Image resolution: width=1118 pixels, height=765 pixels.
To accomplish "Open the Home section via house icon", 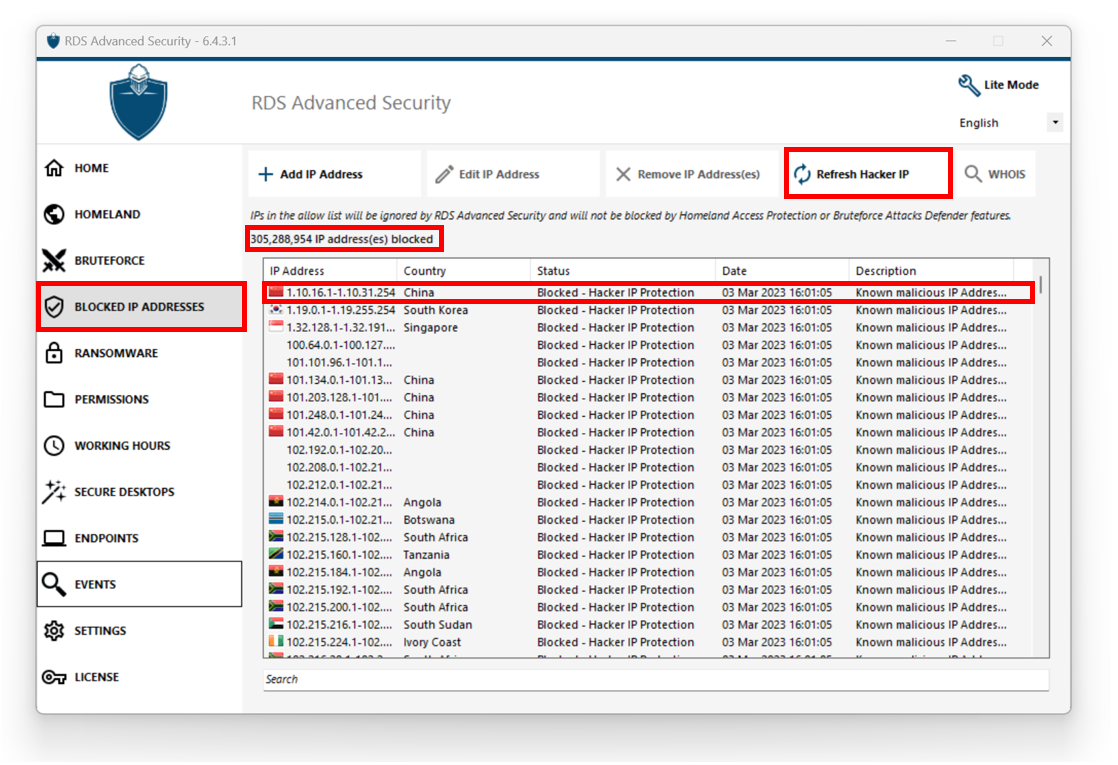I will point(54,168).
